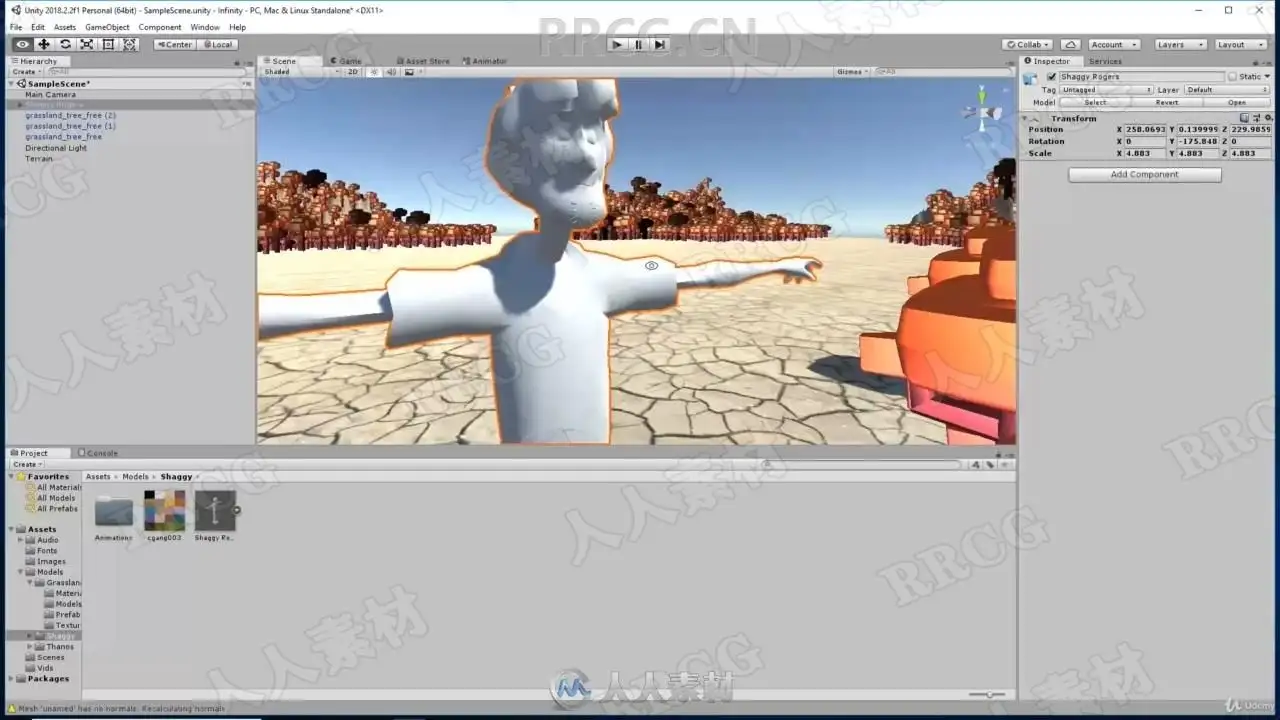Select the combined Transform tool
This screenshot has width=1280, height=720.
point(130,44)
